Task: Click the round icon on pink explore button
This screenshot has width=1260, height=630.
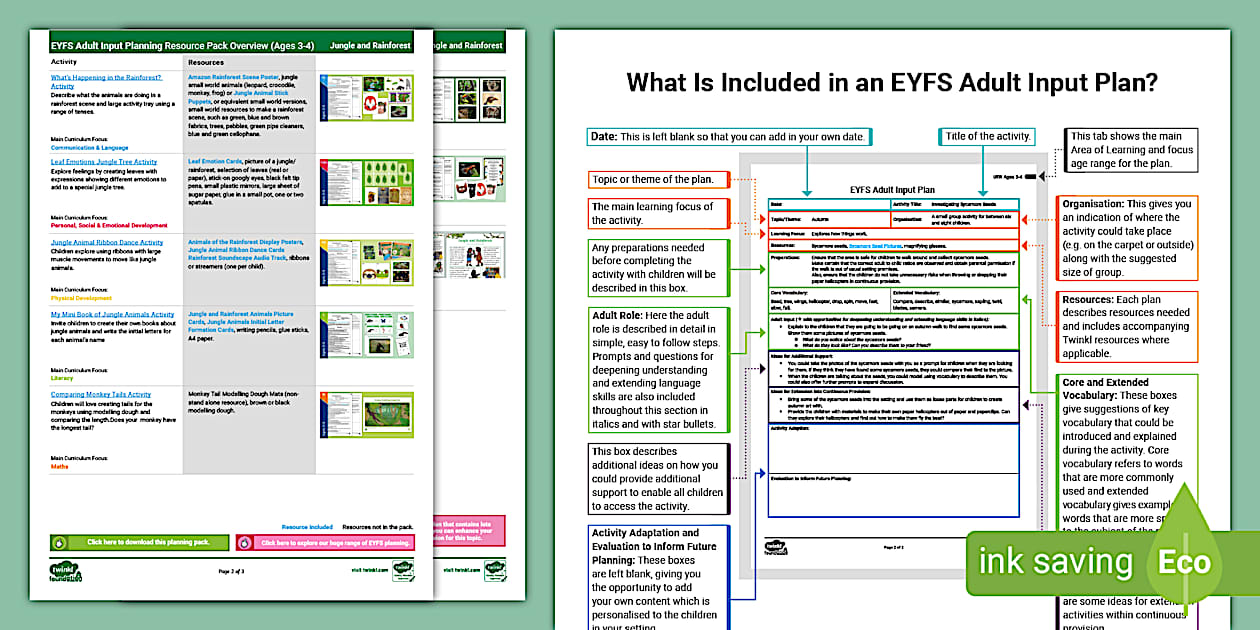Action: click(x=245, y=543)
